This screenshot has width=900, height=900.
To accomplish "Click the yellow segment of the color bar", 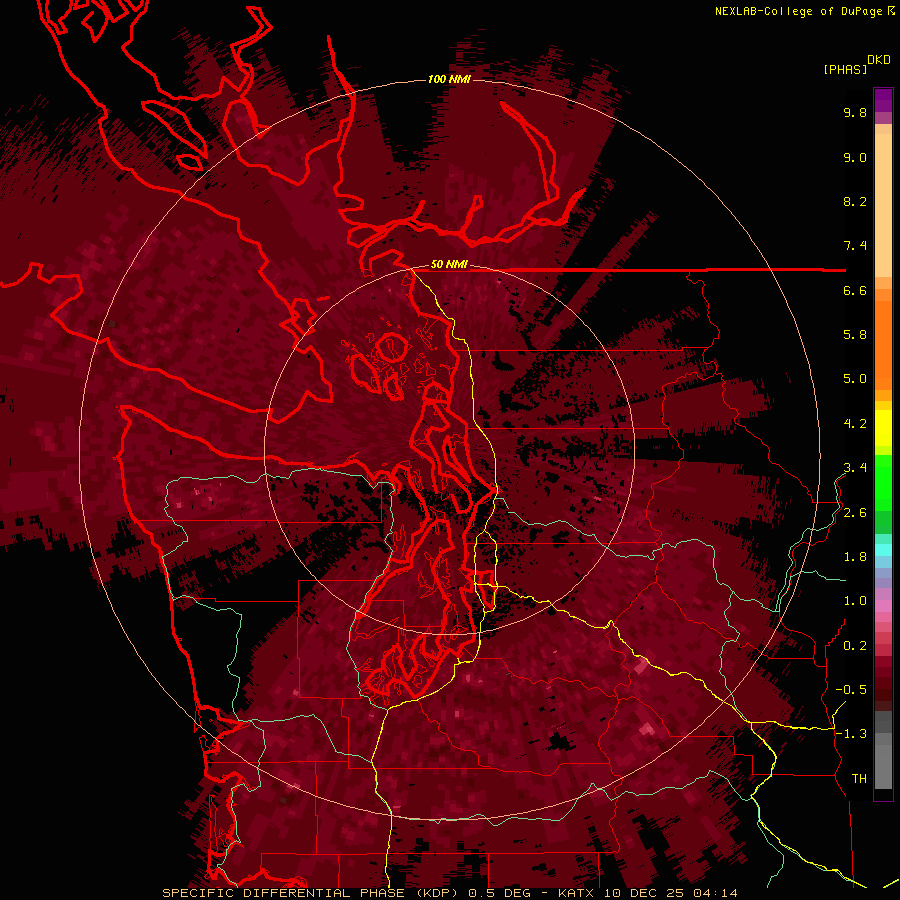I will (883, 428).
